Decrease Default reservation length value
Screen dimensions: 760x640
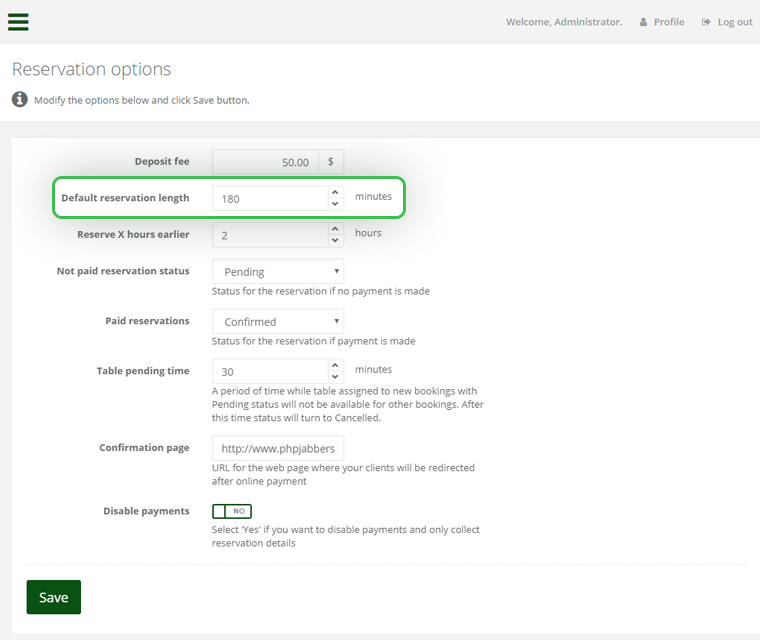(x=335, y=204)
